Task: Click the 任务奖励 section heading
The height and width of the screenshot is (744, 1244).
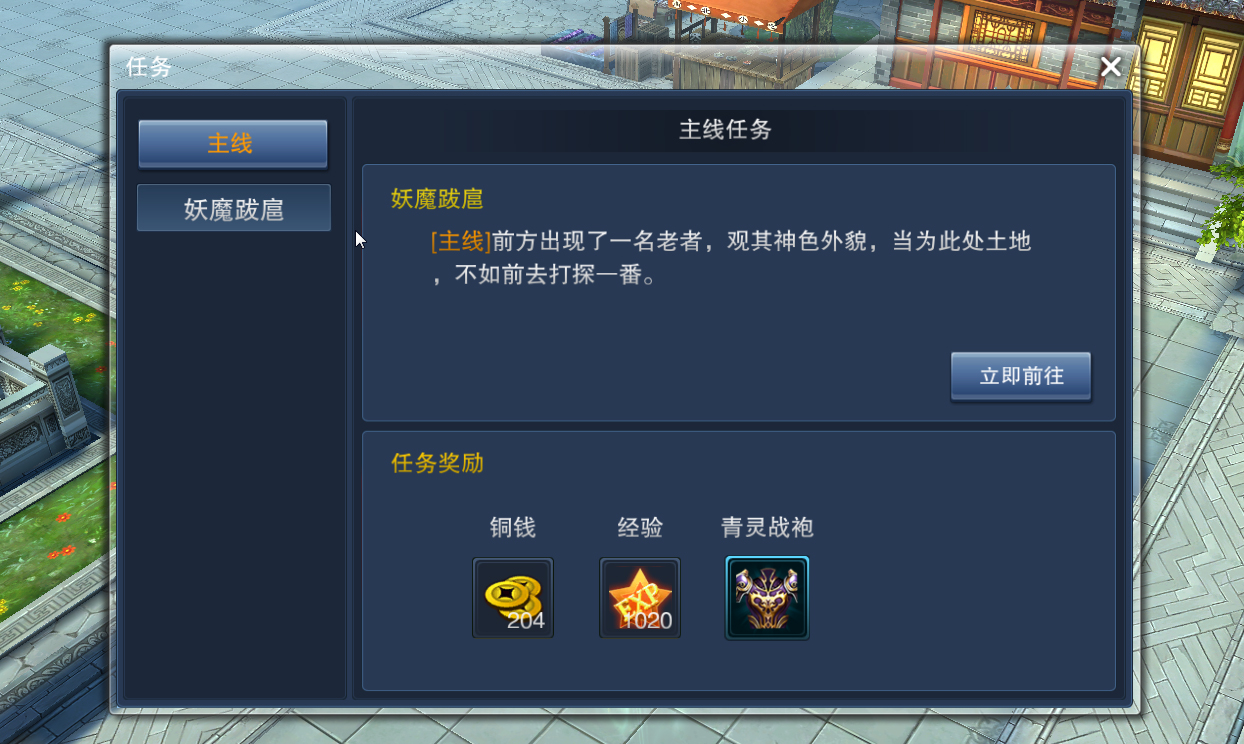Action: tap(437, 463)
